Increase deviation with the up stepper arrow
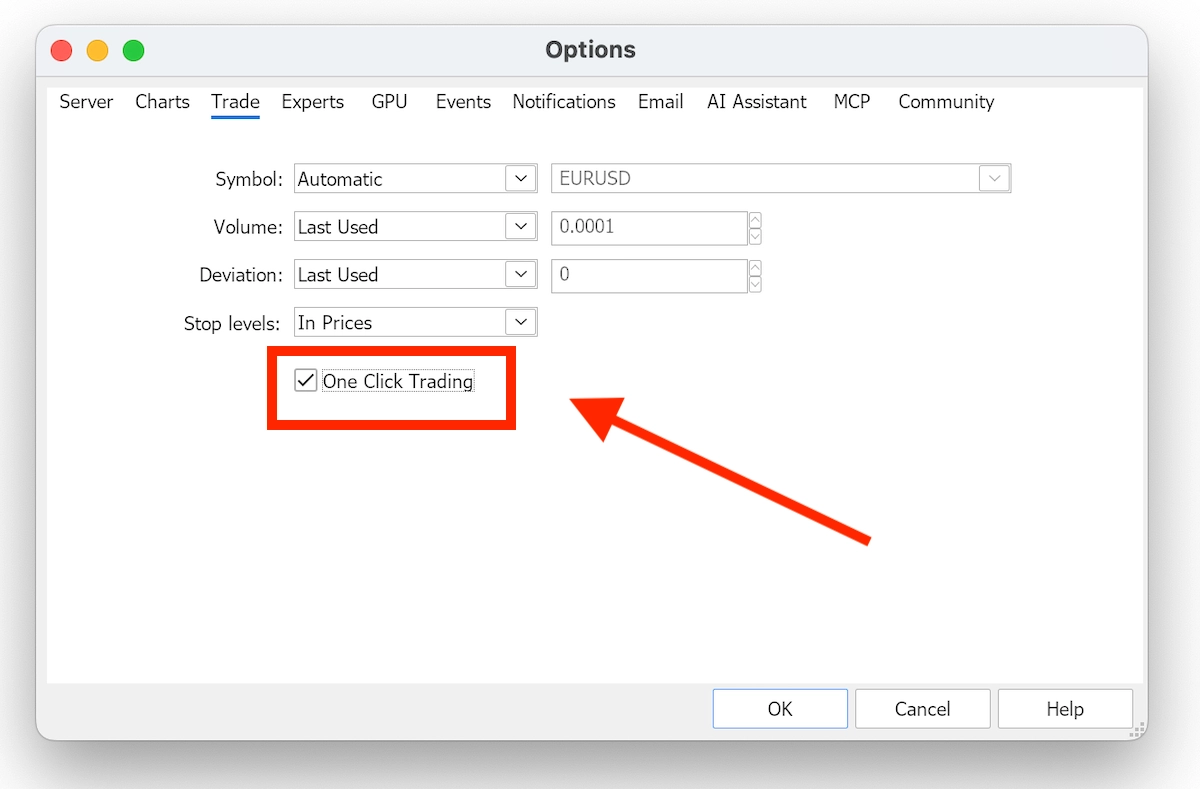Screen dimensions: 1200x789 755,268
